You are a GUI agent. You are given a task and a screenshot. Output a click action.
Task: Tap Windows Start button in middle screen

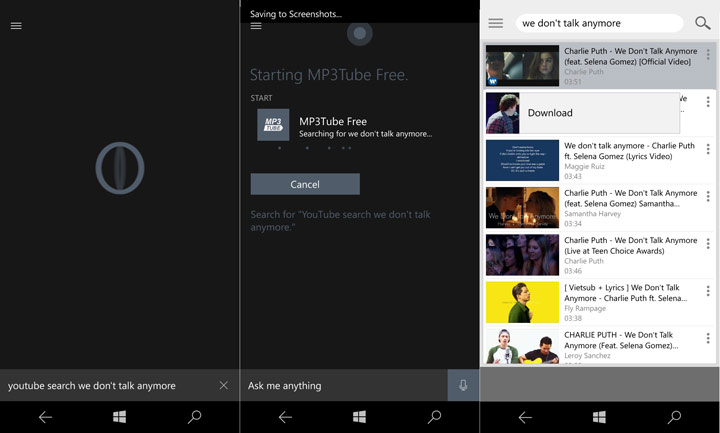pyautogui.click(x=360, y=417)
